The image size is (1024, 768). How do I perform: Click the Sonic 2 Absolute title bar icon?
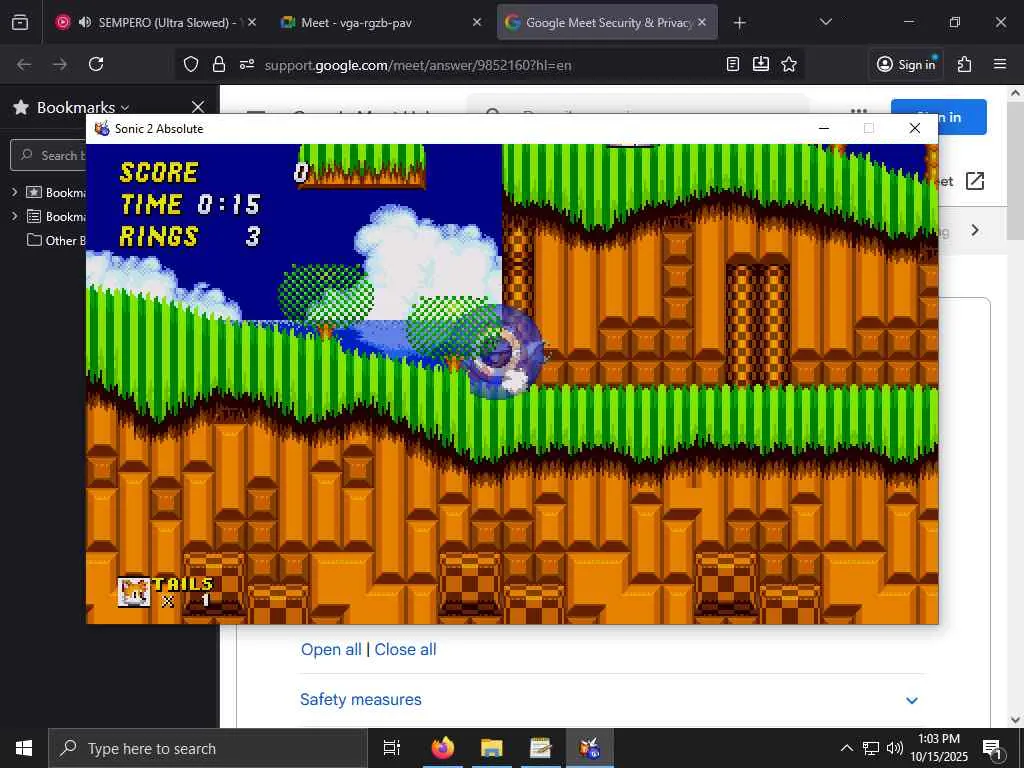[102, 129]
